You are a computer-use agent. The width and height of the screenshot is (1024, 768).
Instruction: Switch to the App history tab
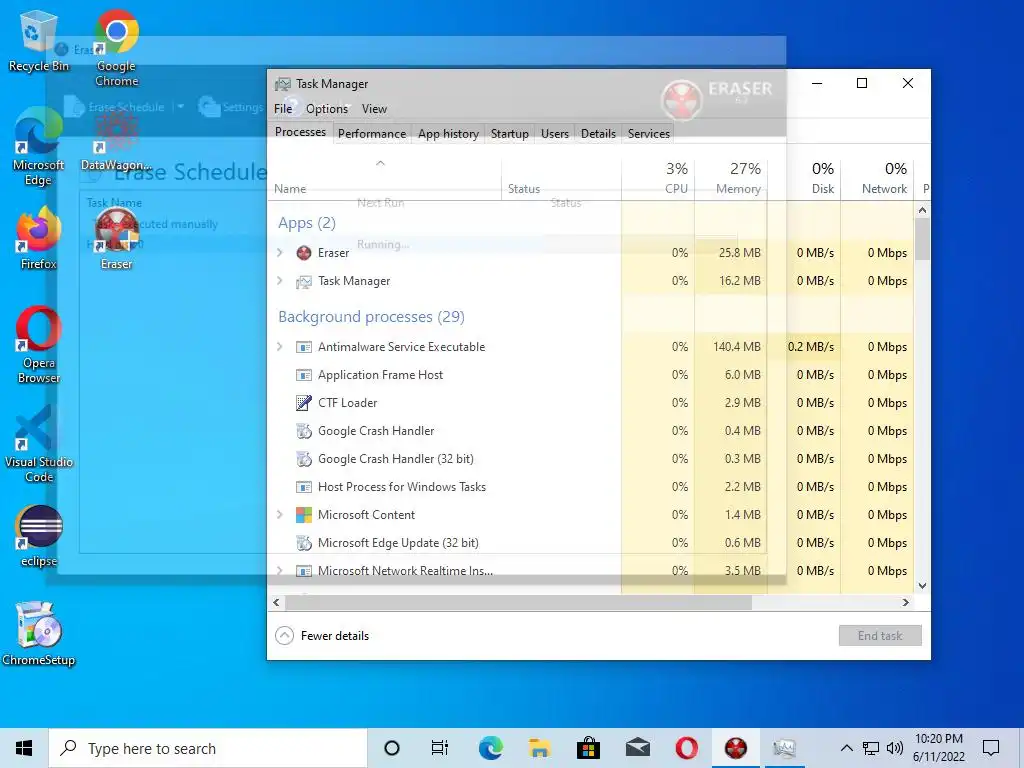pos(448,134)
